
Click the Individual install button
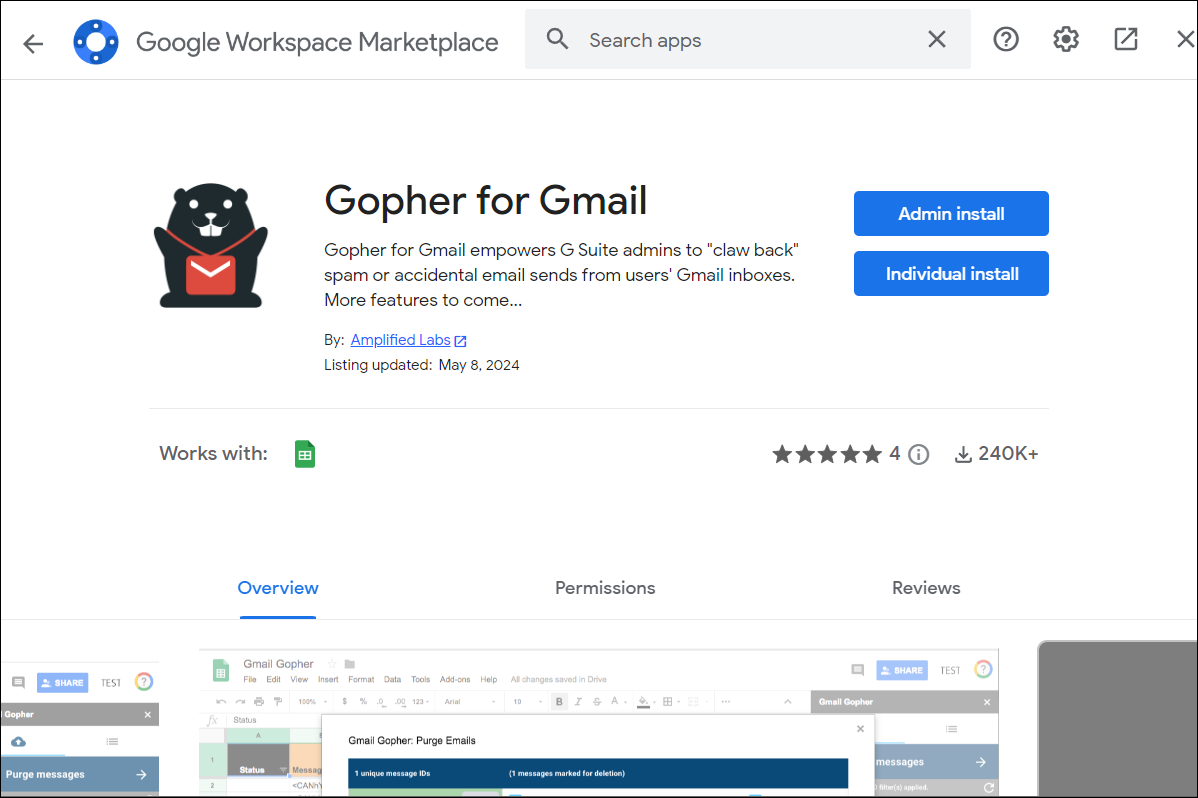coord(951,274)
